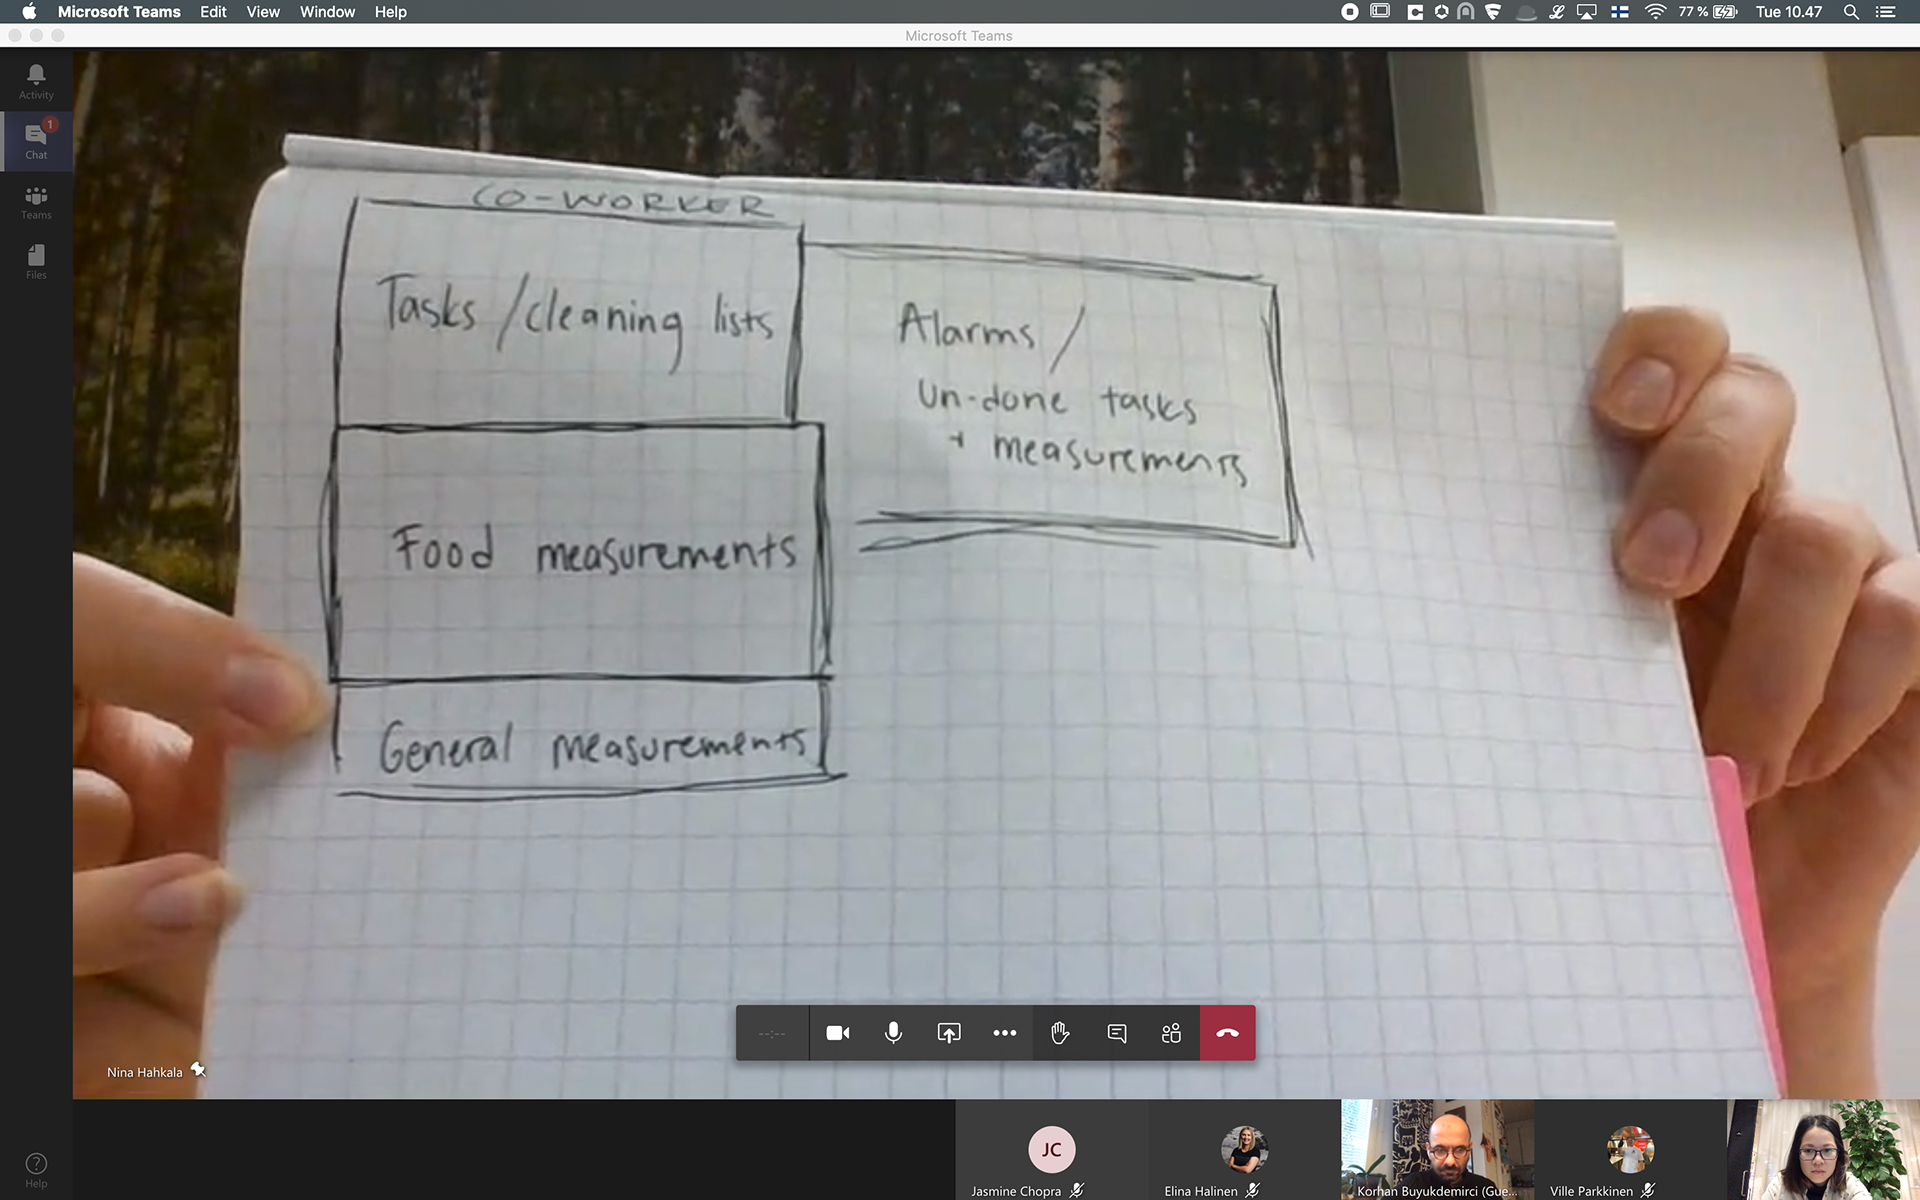
Task: Open Wi-Fi status in menu bar
Action: (1655, 12)
